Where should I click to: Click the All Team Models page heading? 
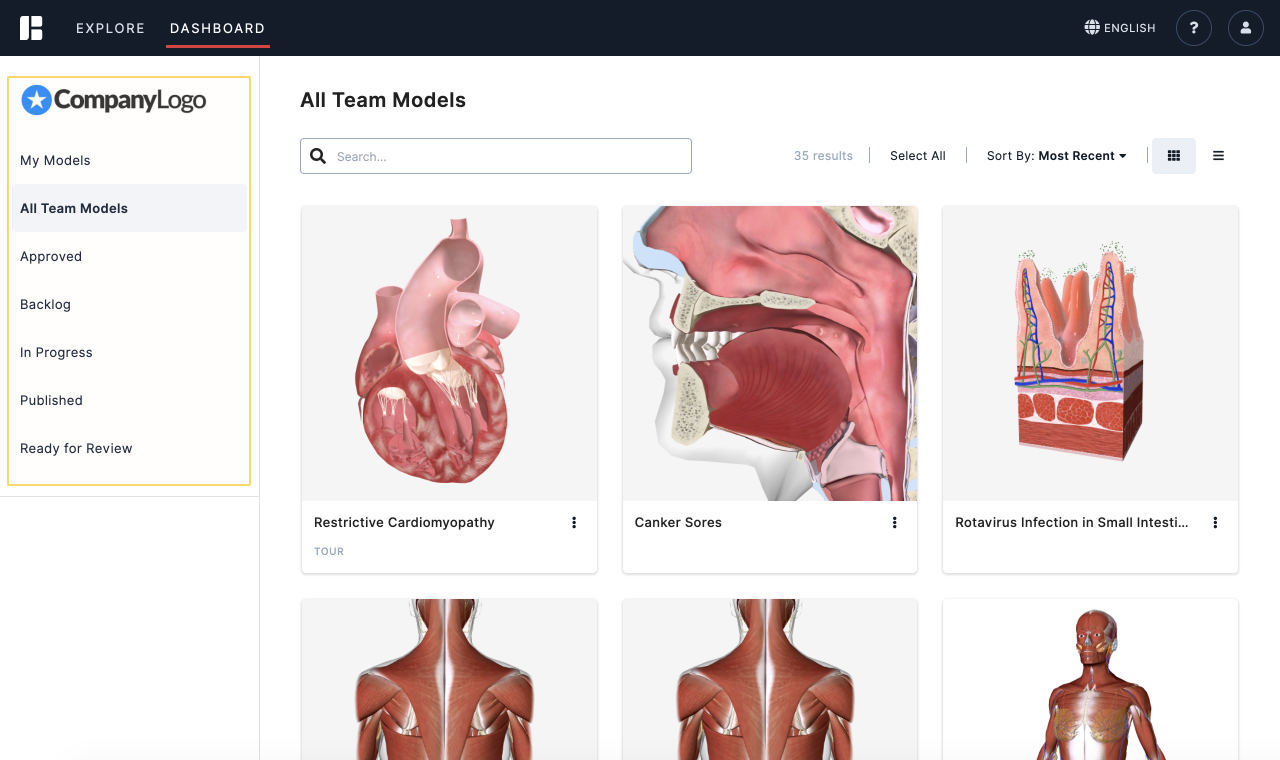[383, 100]
